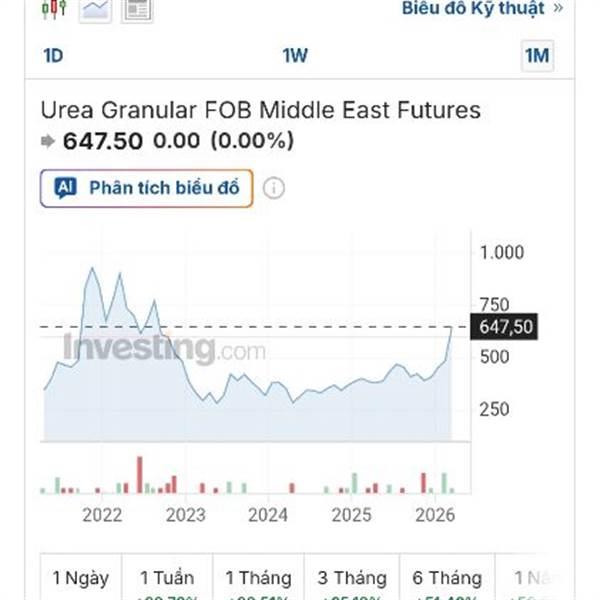Viewport: 600px width, 600px height.
Task: Select the 1M interval option
Action: (x=537, y=56)
